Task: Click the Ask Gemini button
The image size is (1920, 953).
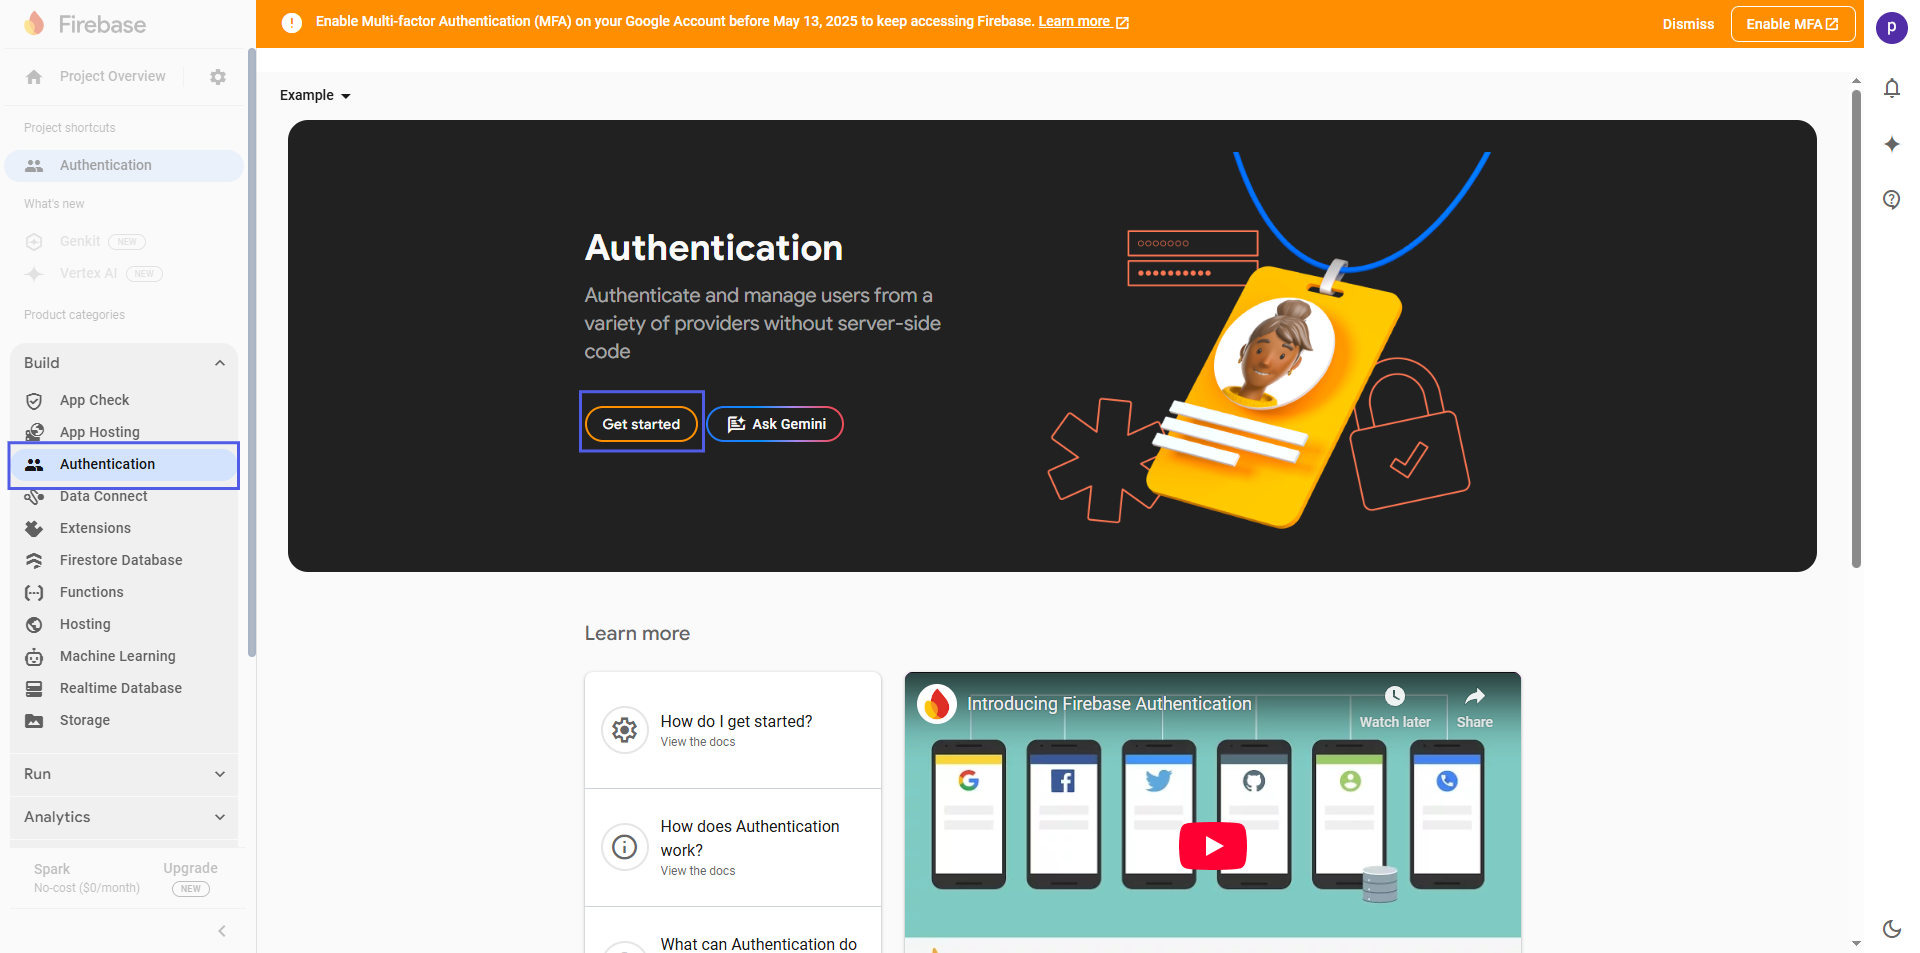Action: [x=776, y=424]
